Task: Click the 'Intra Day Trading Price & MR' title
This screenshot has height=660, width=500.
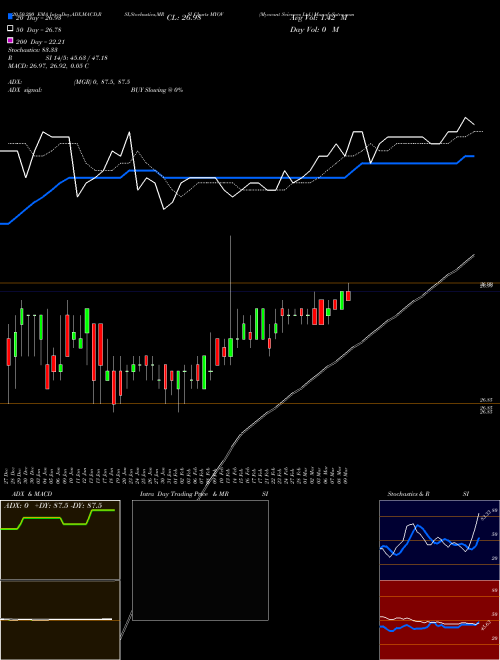Action: click(x=184, y=494)
